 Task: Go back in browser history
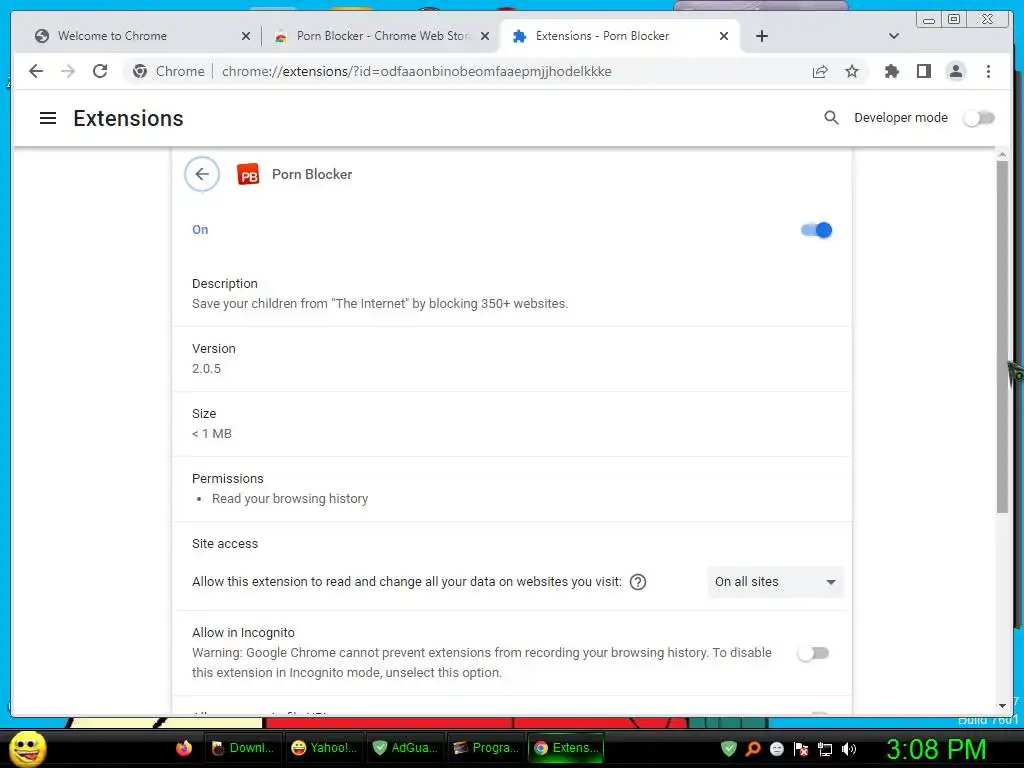[x=36, y=71]
